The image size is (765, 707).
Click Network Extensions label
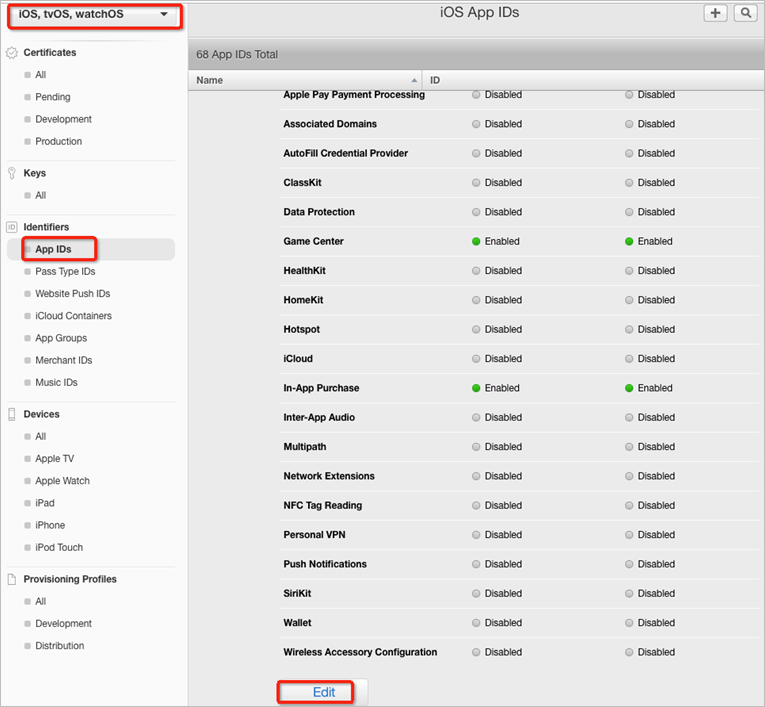pos(329,476)
